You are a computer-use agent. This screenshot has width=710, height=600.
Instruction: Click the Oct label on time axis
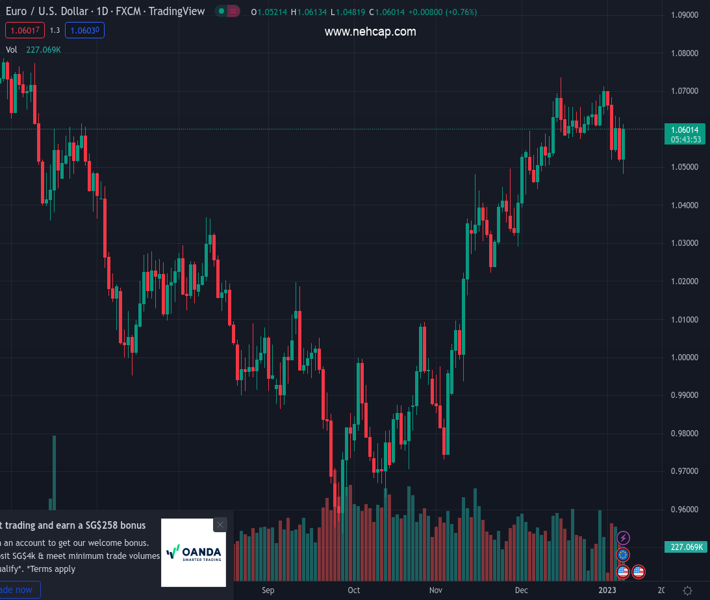point(353,591)
